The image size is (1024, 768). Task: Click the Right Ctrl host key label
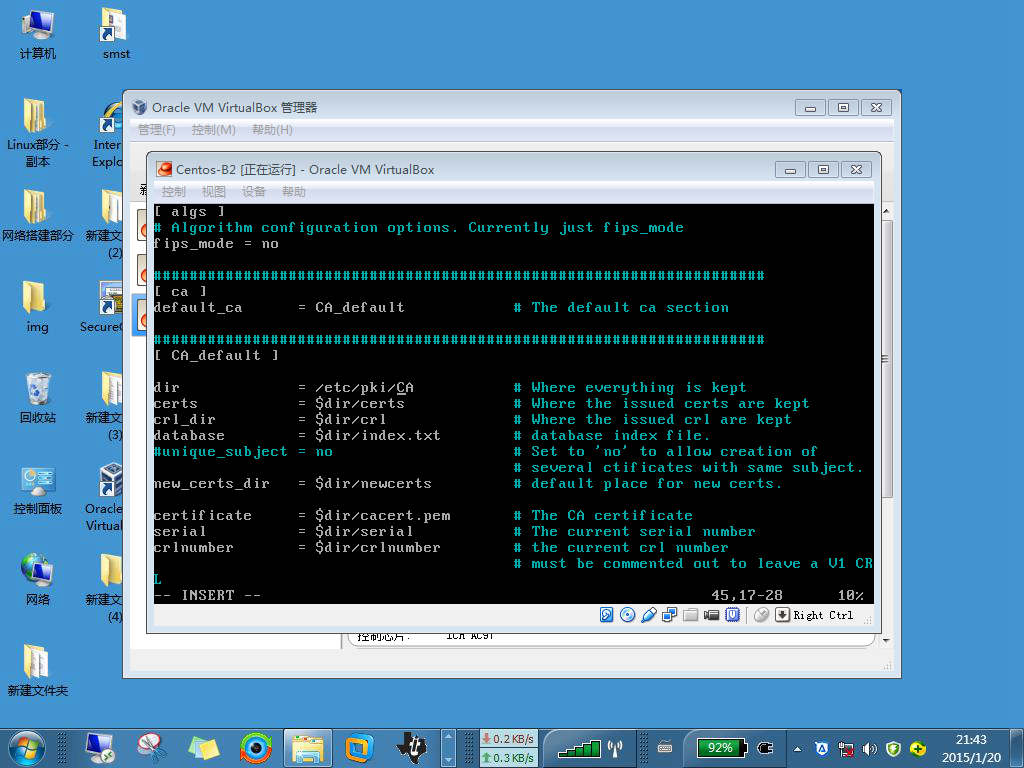tap(824, 615)
